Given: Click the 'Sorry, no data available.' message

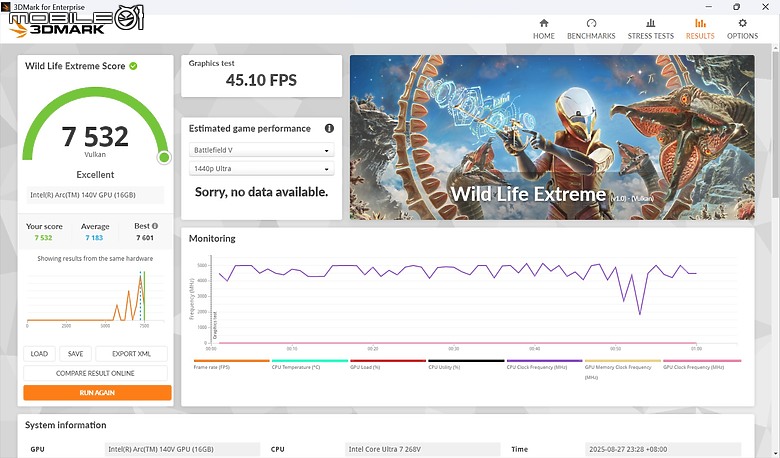Looking at the screenshot, I should tap(261, 192).
